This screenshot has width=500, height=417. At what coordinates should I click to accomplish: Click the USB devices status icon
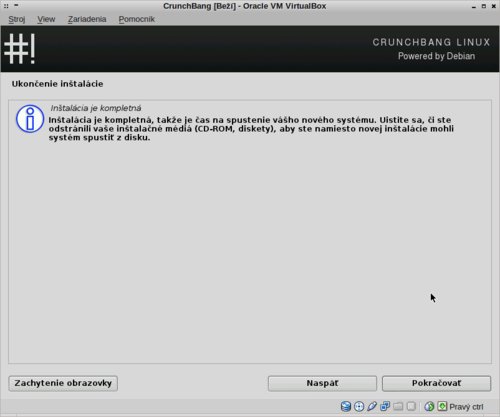pos(372,406)
